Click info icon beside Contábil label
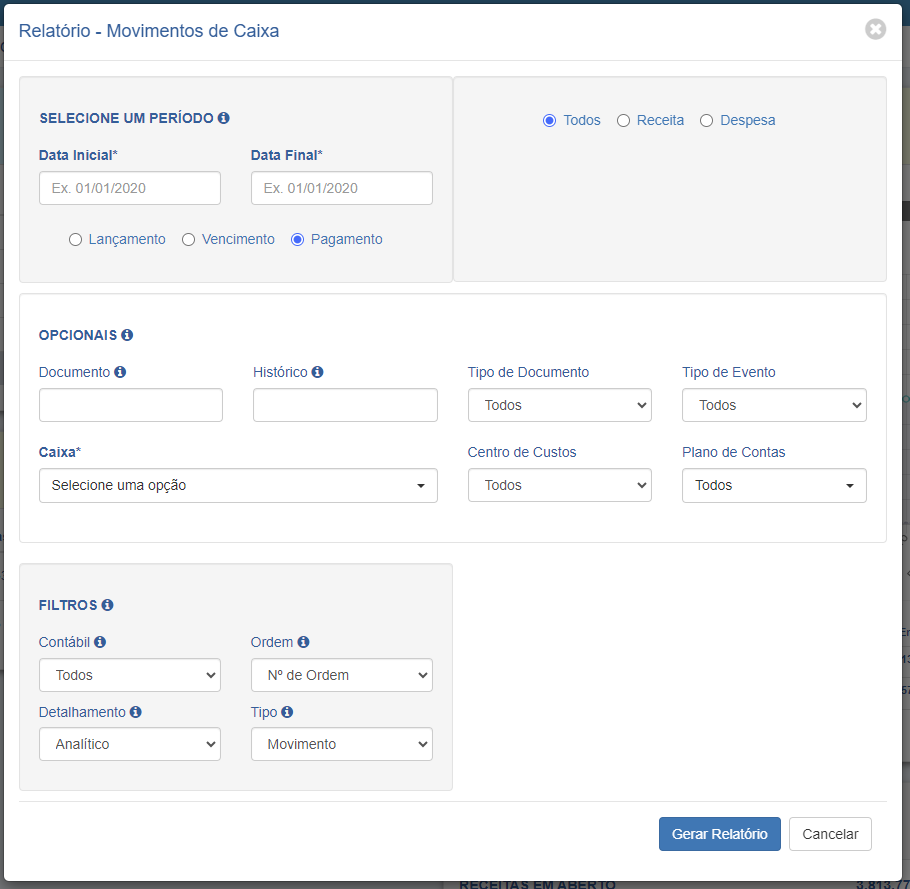This screenshot has height=889, width=910. (100, 642)
